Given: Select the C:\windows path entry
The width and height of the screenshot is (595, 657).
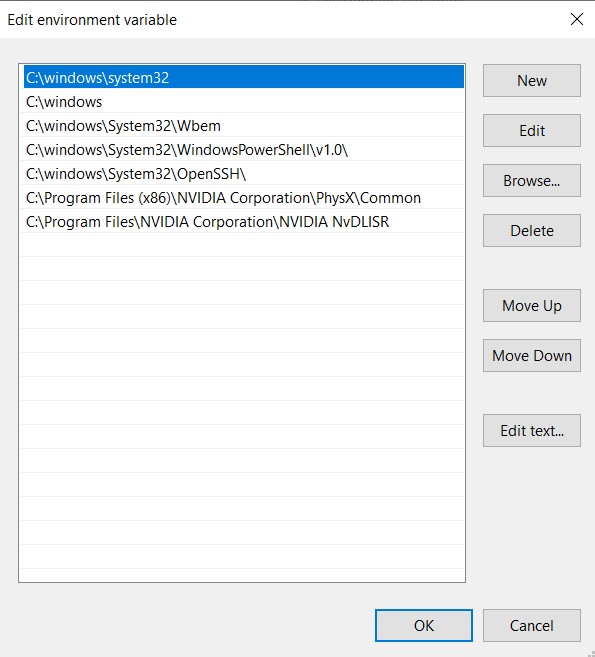Looking at the screenshot, I should (244, 101).
